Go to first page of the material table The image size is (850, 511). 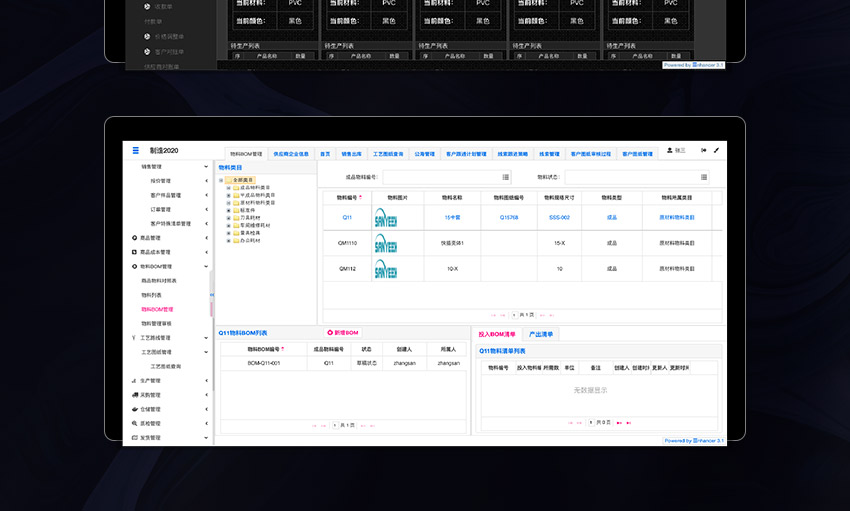[x=493, y=315]
